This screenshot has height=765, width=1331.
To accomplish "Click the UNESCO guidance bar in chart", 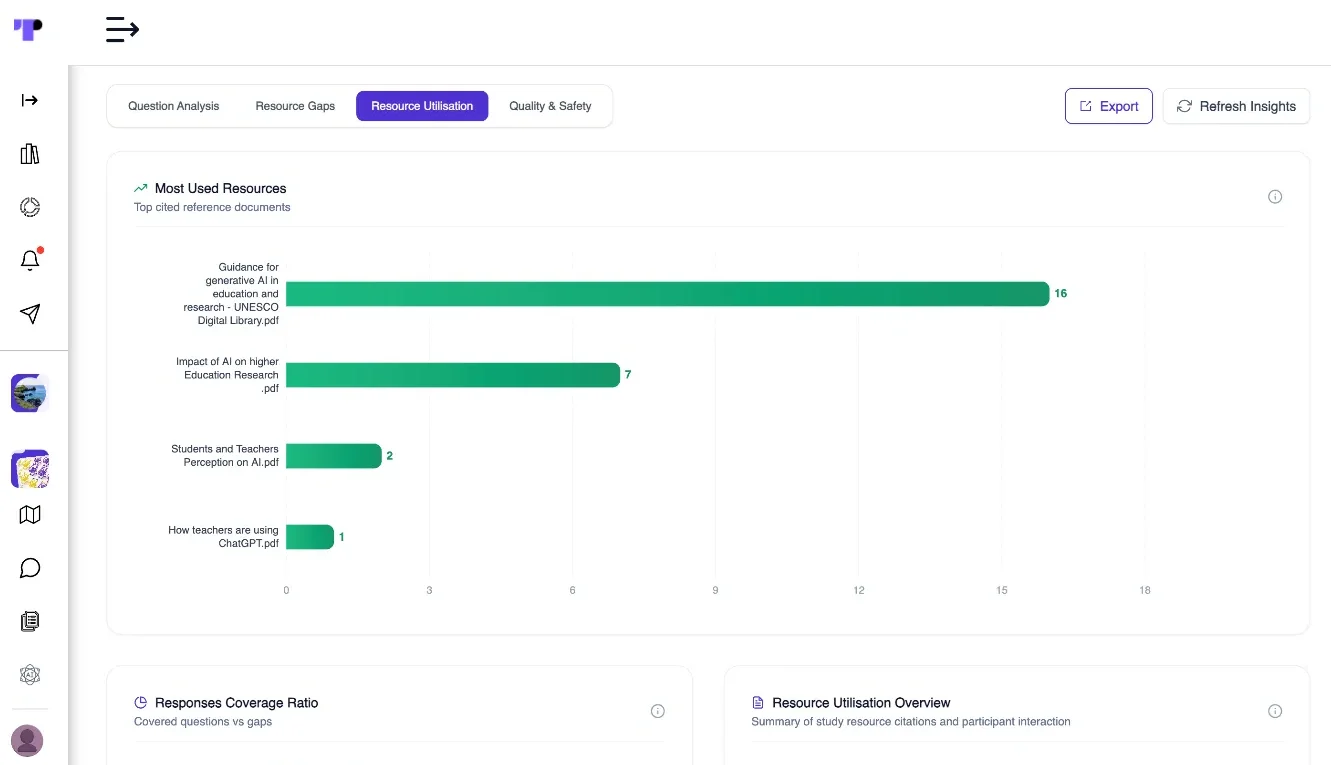I will [667, 294].
